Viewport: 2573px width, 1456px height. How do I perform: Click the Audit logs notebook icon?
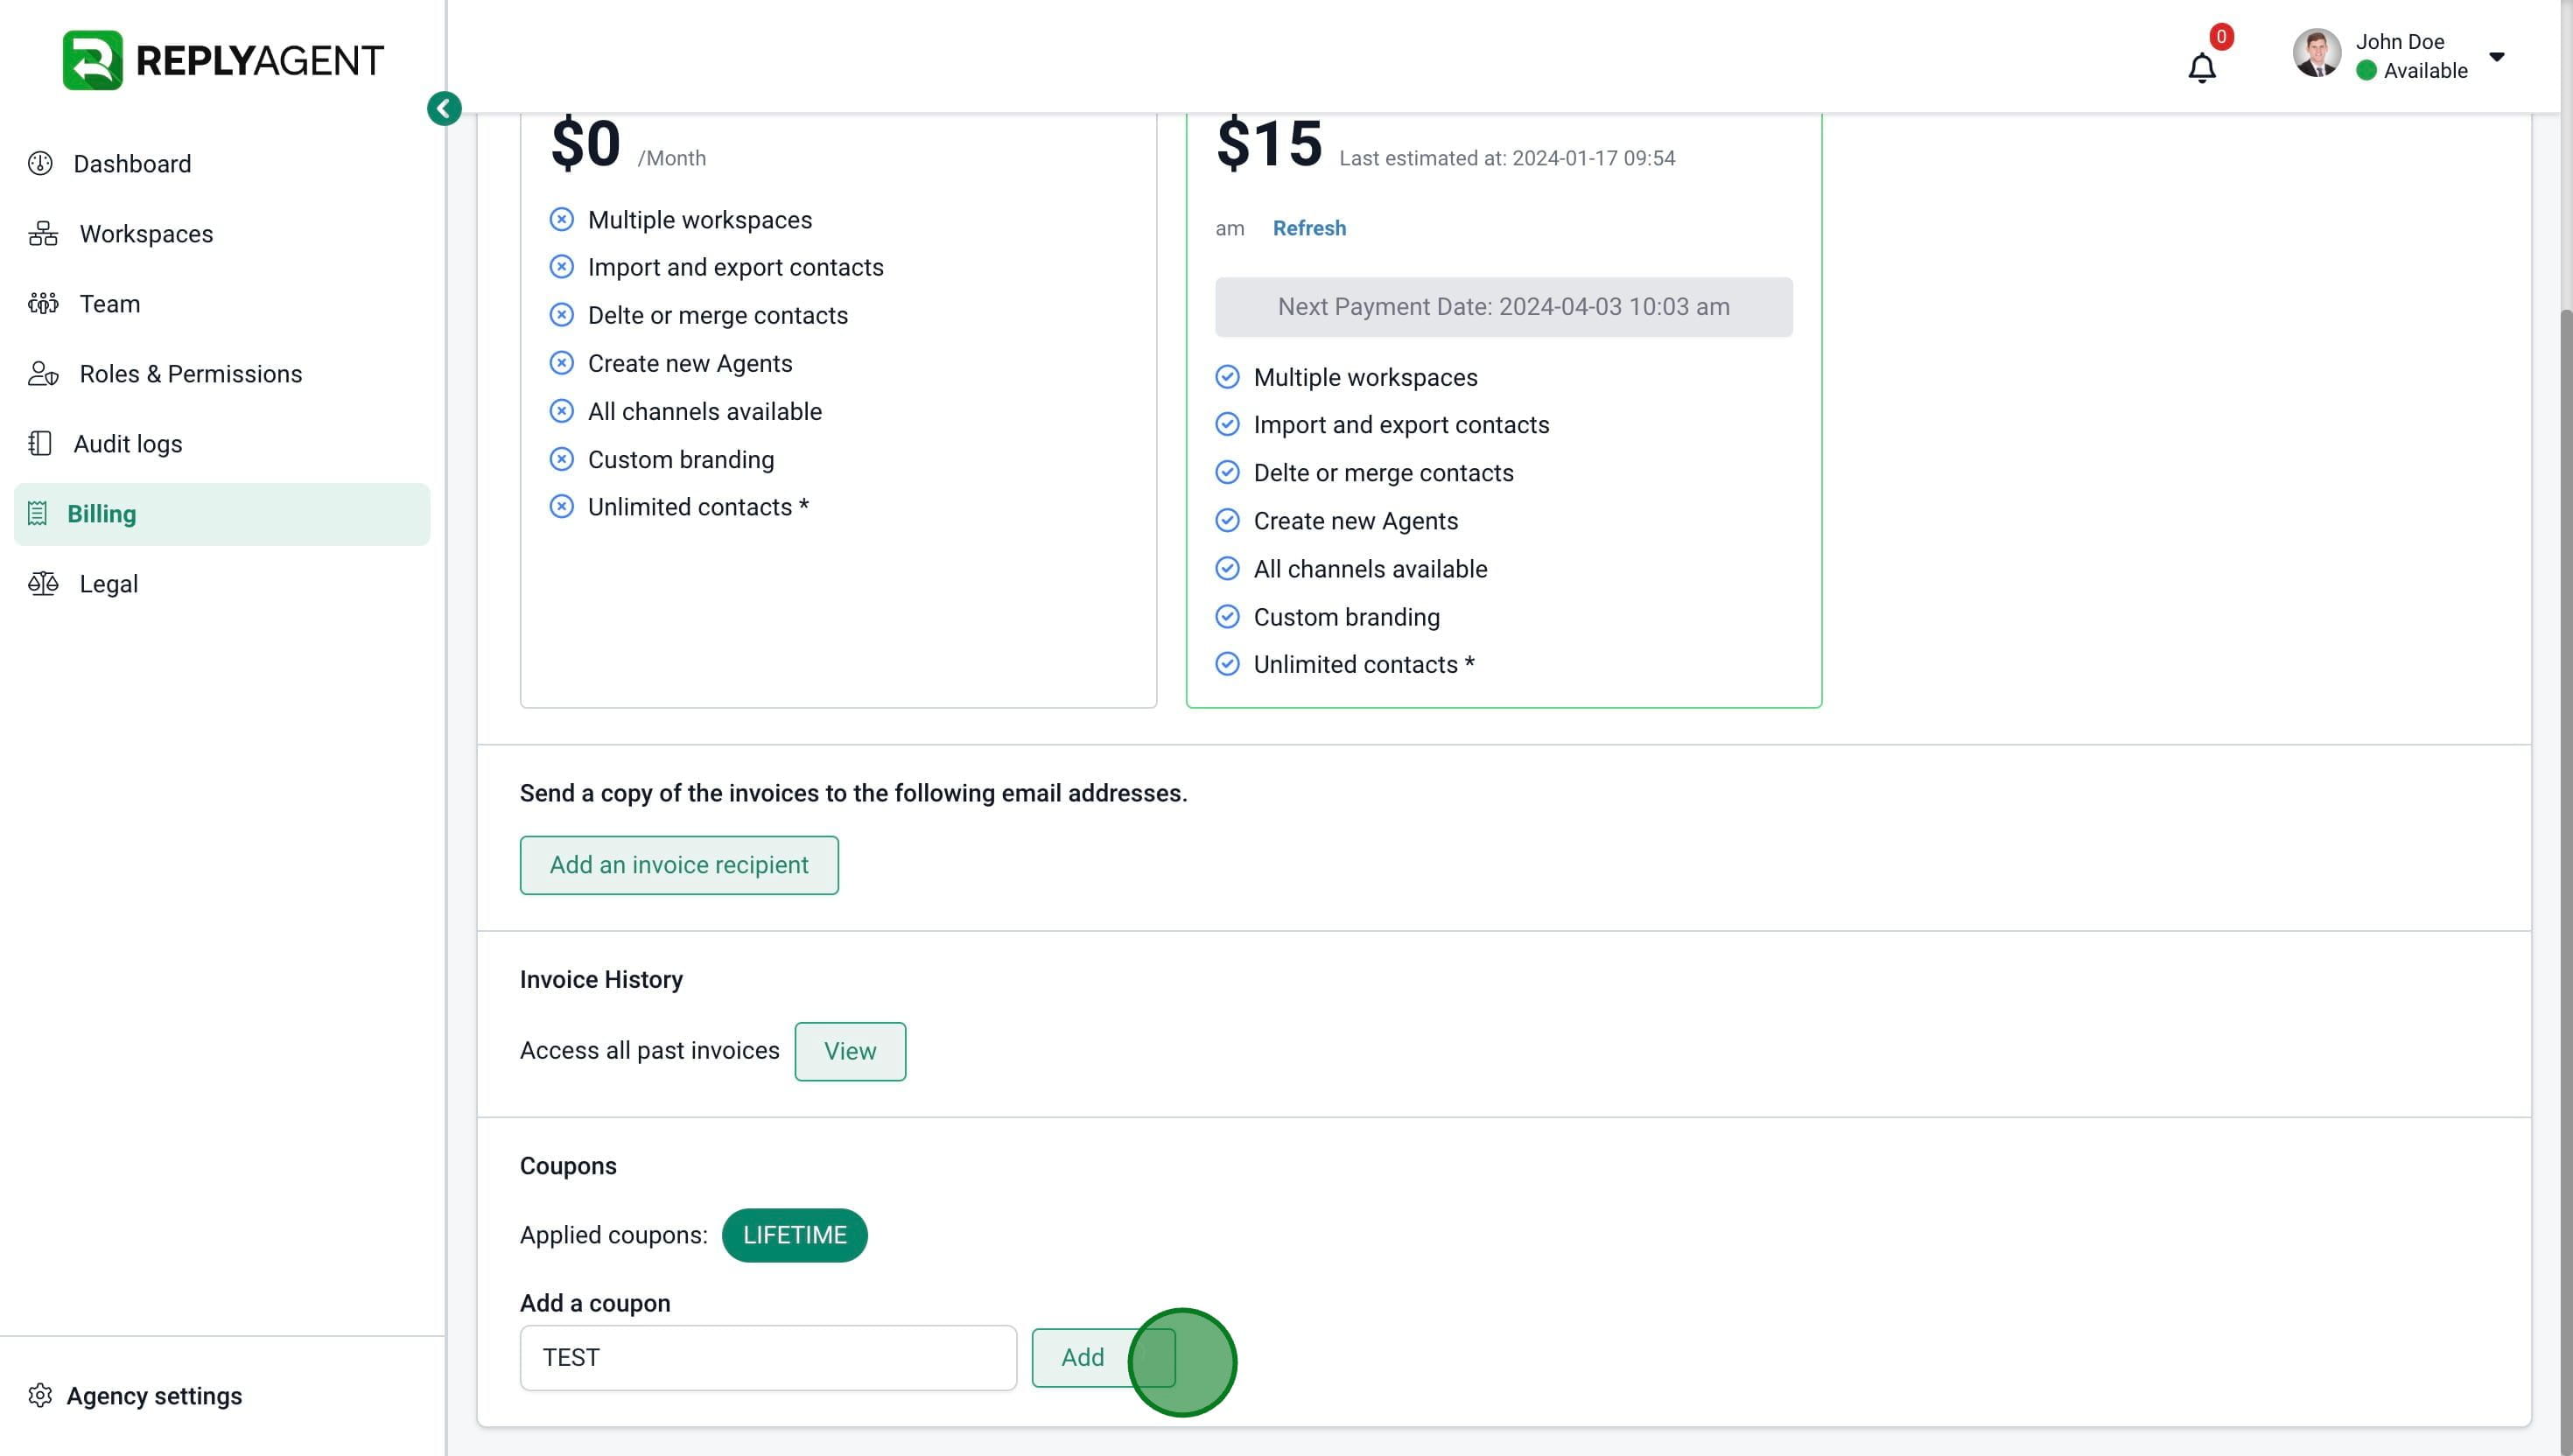40,444
